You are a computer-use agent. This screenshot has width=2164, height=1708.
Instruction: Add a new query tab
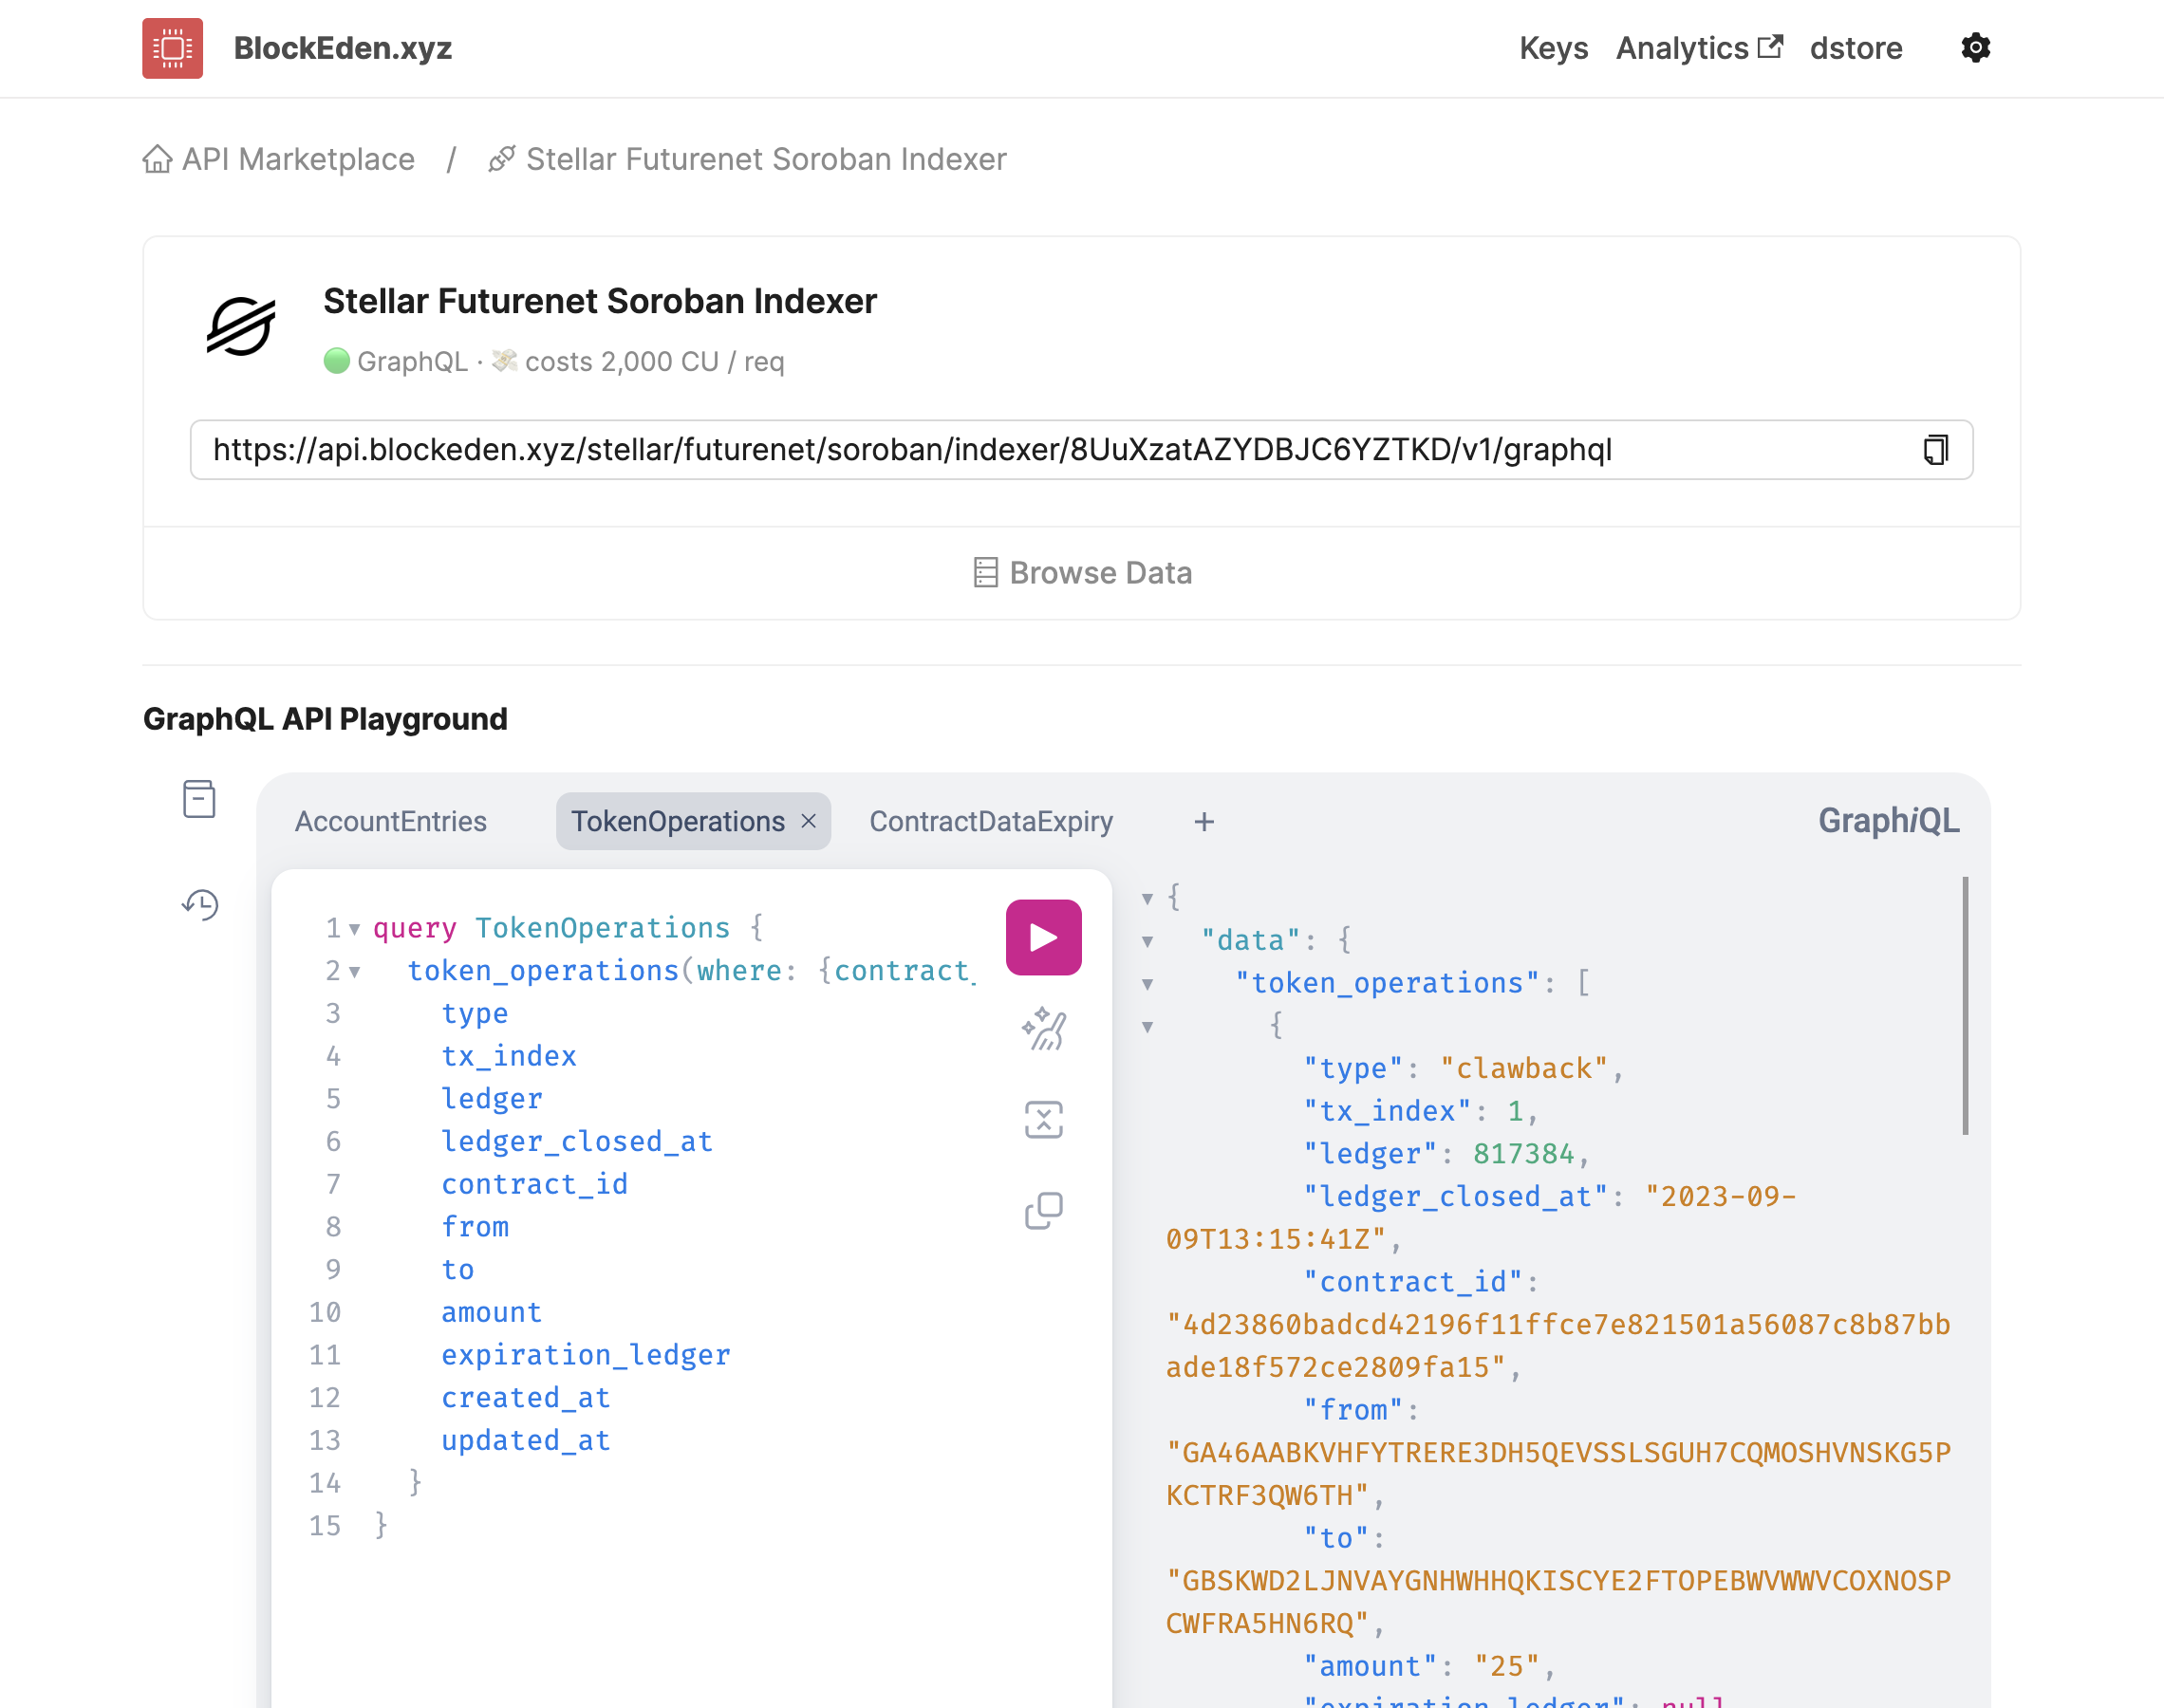tap(1204, 822)
